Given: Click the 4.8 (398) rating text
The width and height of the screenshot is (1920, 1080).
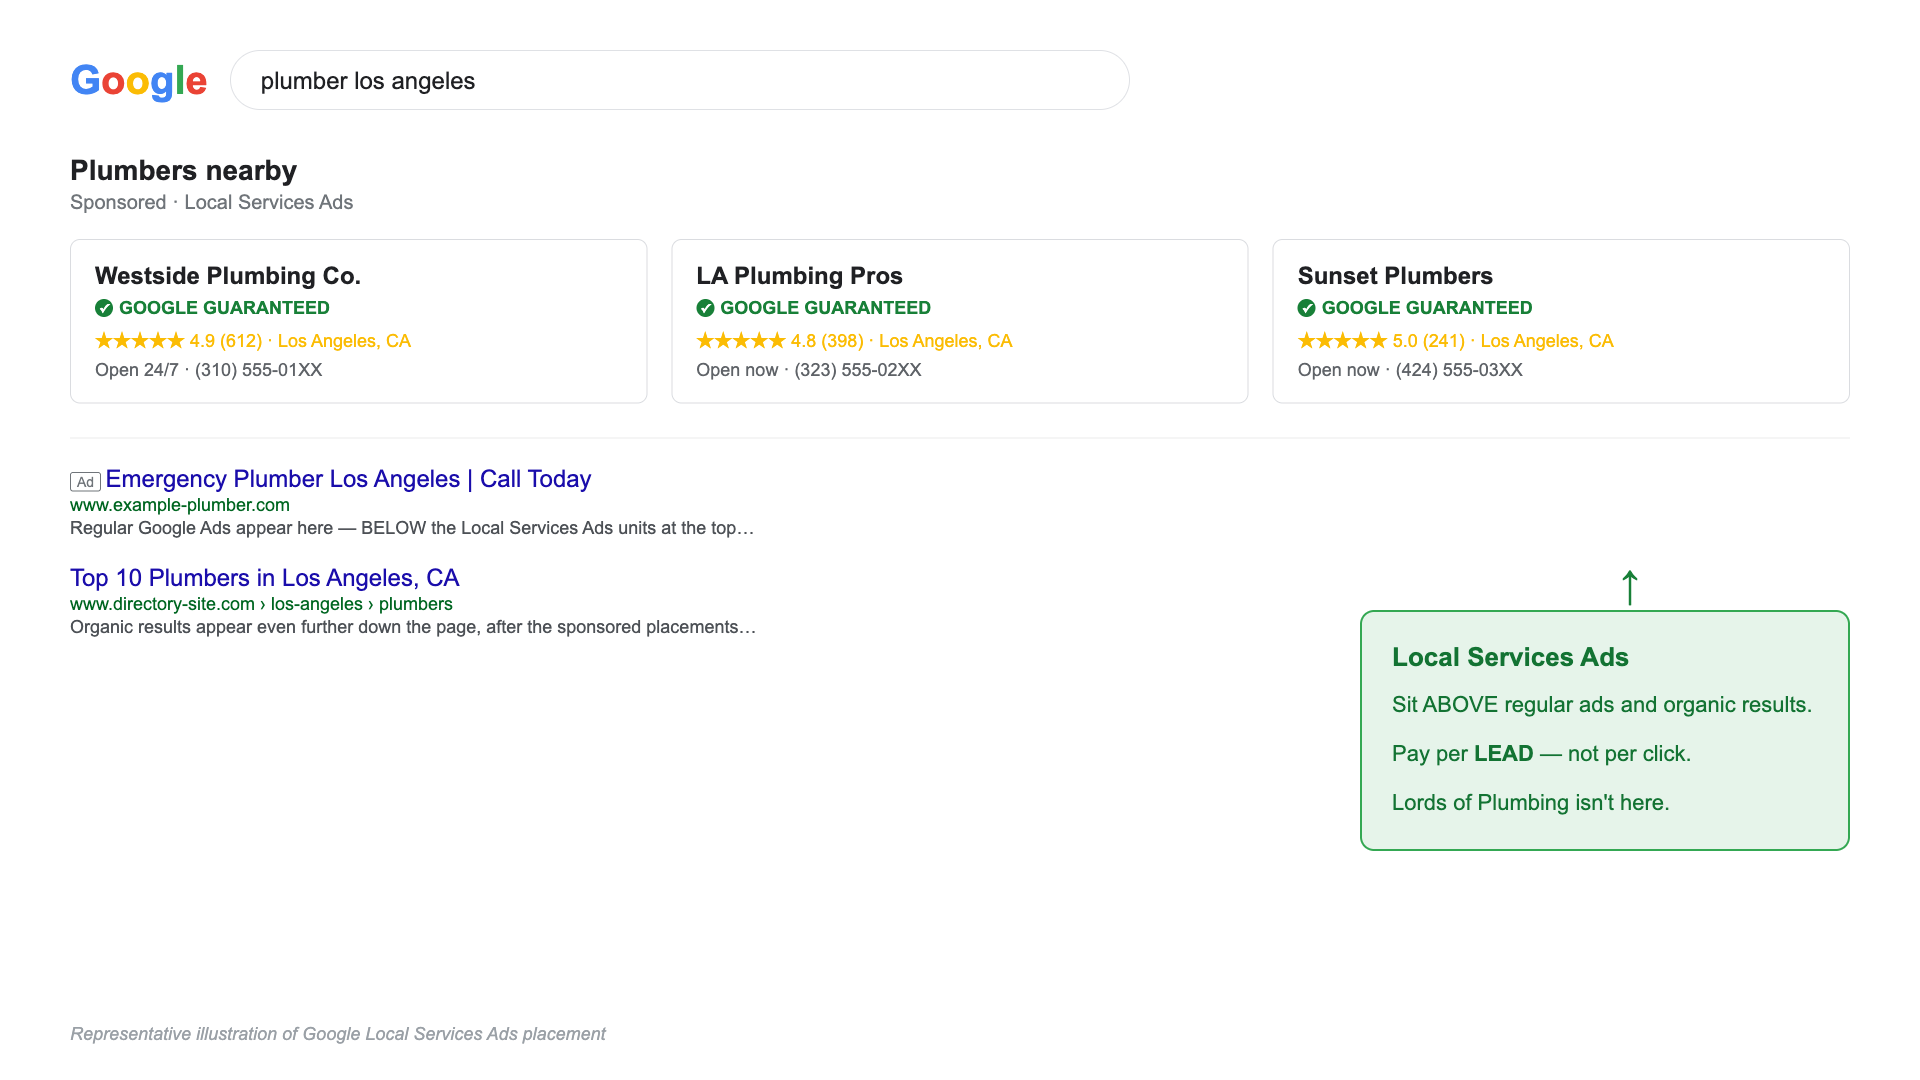Looking at the screenshot, I should (827, 341).
